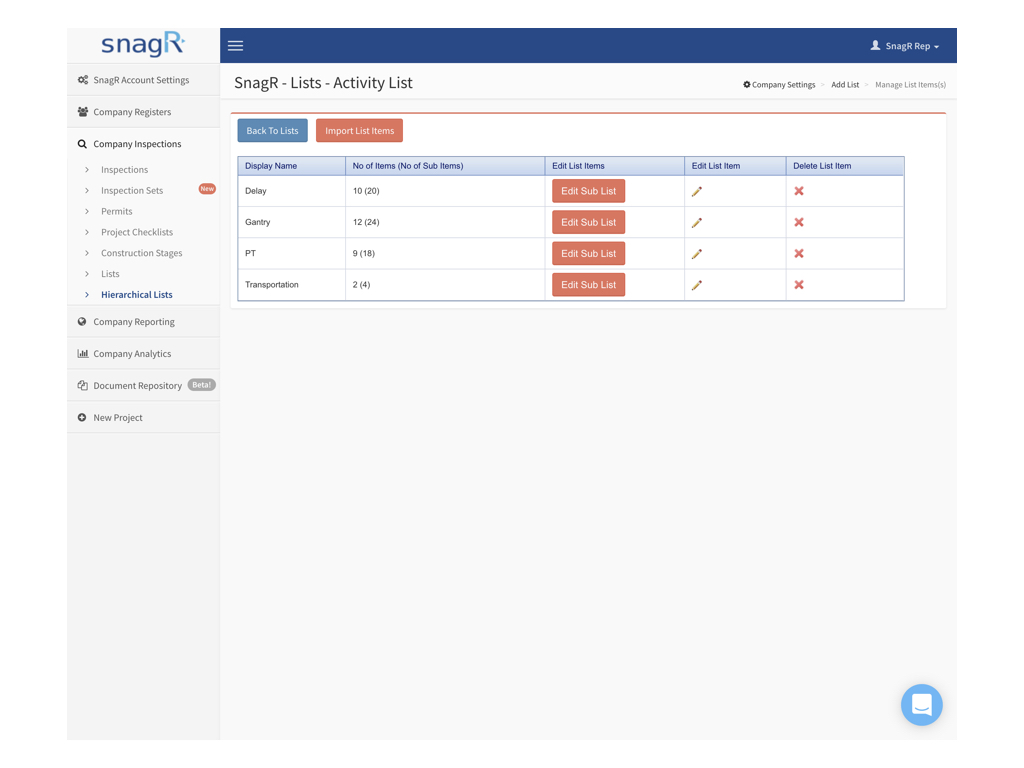Click Delete List Item column header
The image size is (1024, 768).
coord(845,166)
